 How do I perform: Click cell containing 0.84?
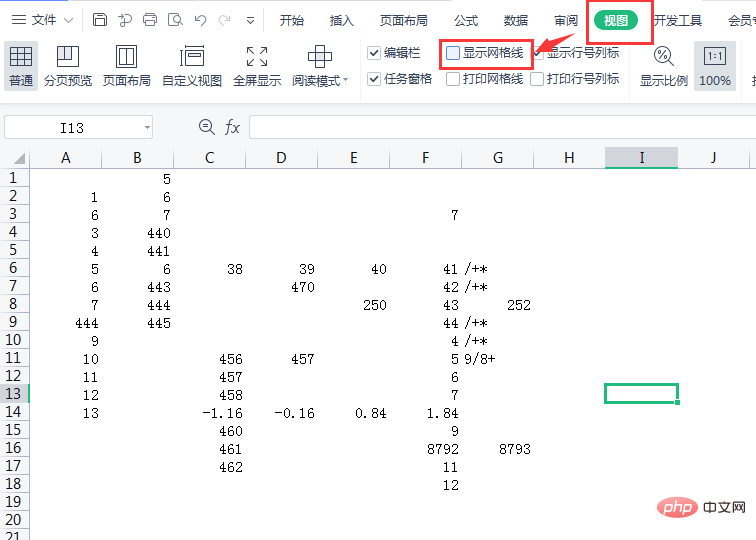click(x=353, y=413)
